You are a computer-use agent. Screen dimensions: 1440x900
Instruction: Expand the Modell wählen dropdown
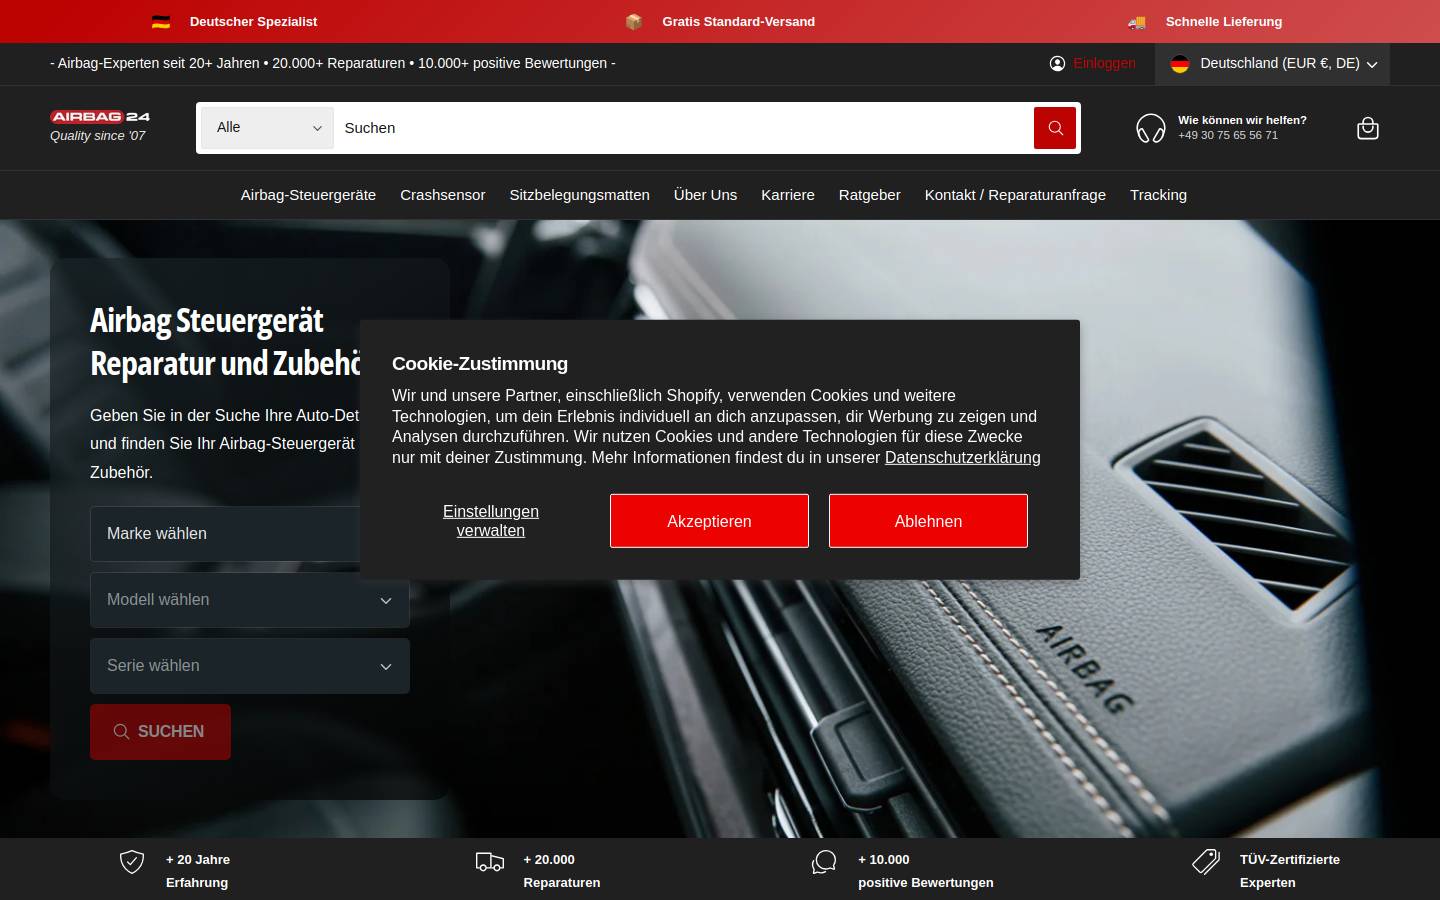pyautogui.click(x=250, y=600)
